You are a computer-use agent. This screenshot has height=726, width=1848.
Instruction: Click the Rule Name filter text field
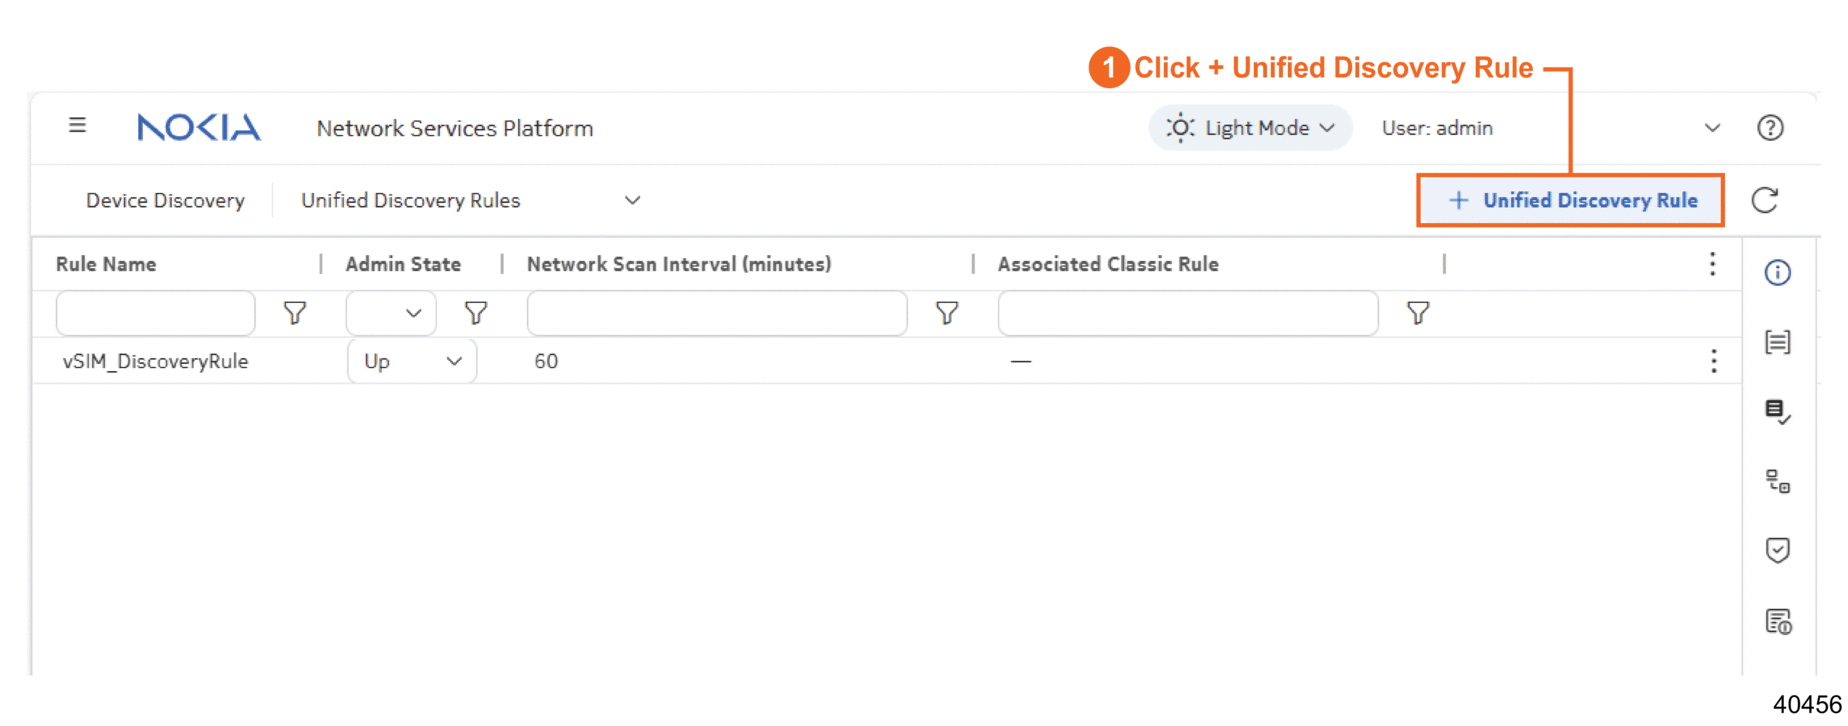155,314
